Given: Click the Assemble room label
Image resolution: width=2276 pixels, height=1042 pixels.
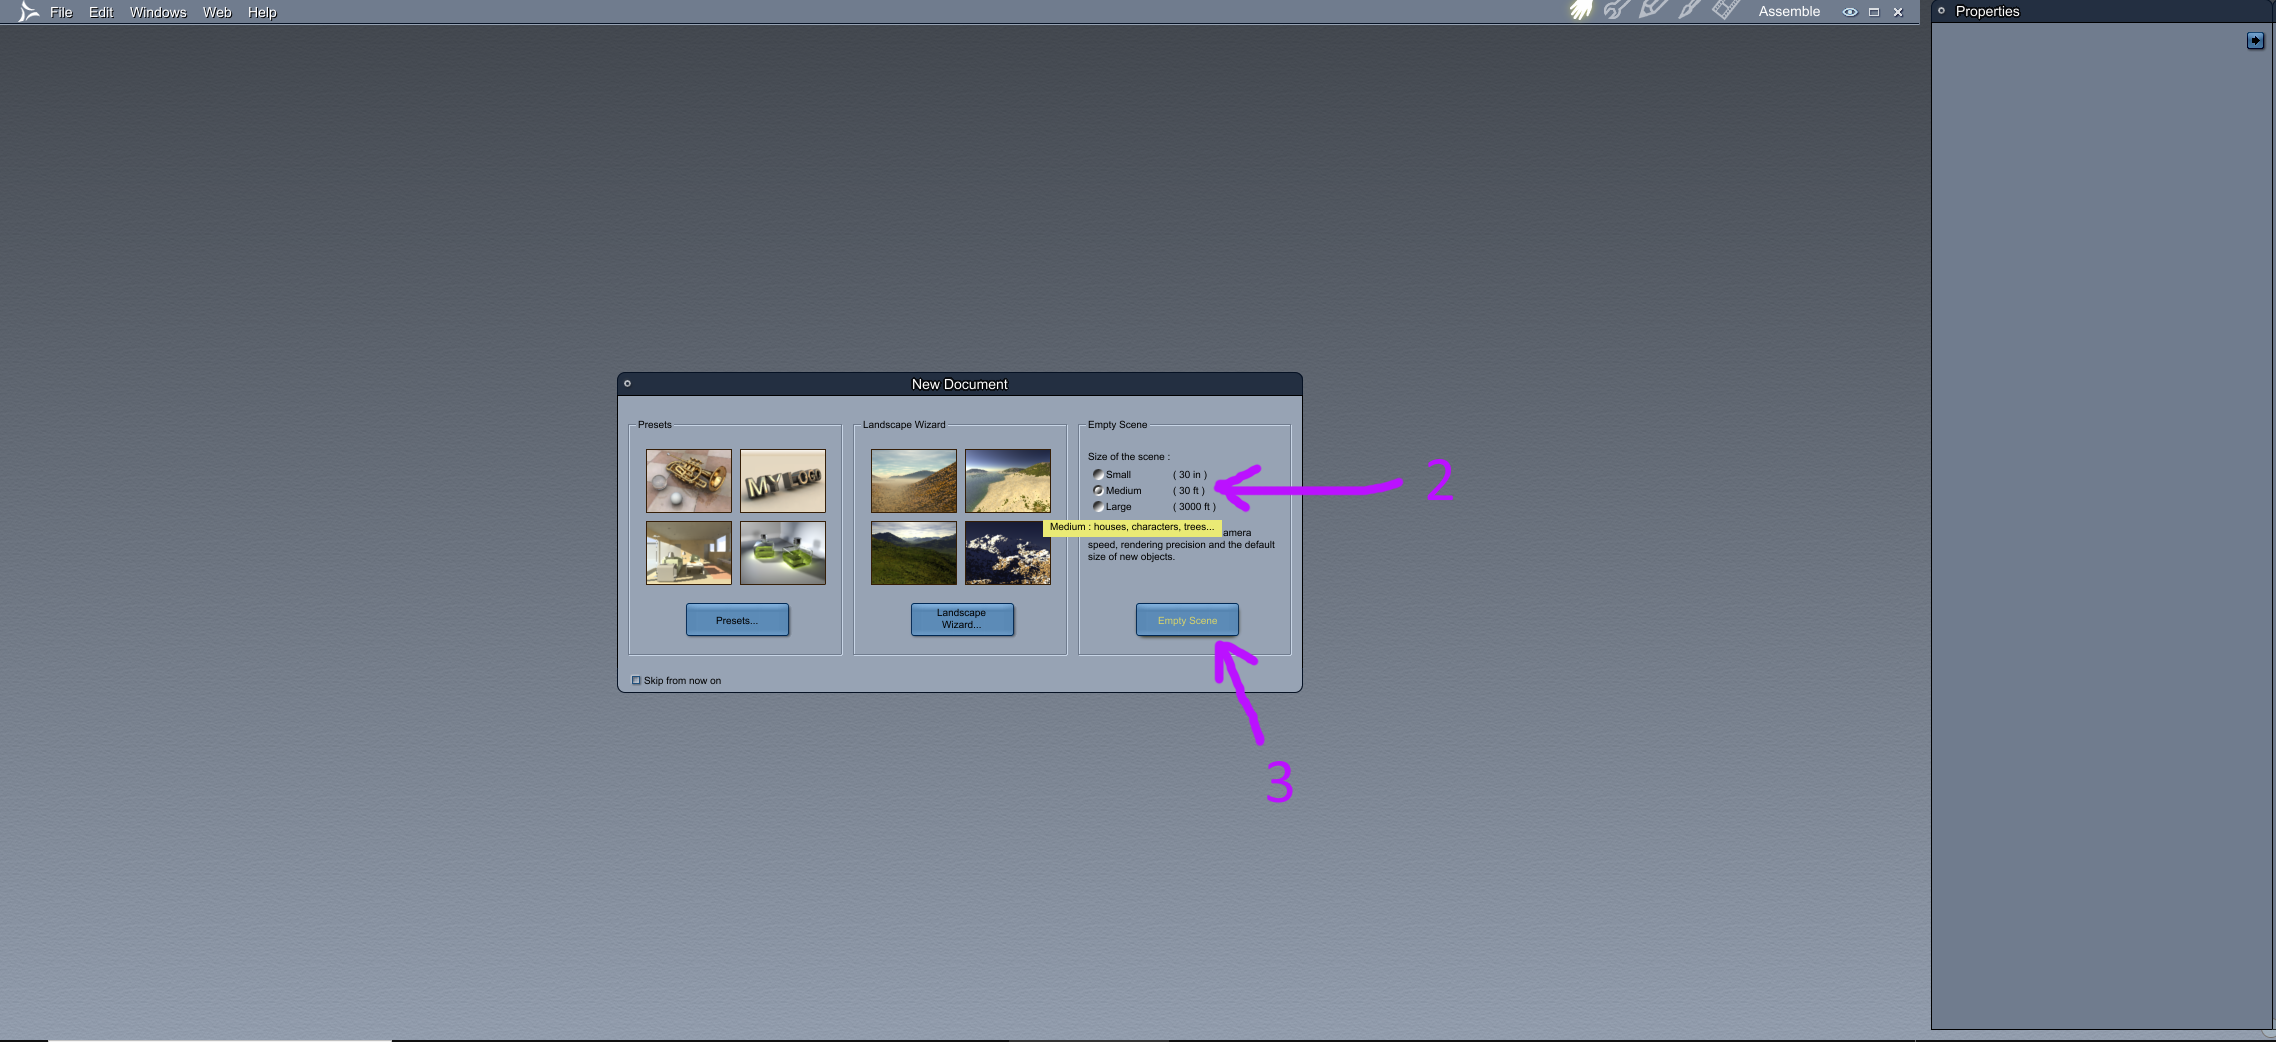Looking at the screenshot, I should click(1789, 12).
